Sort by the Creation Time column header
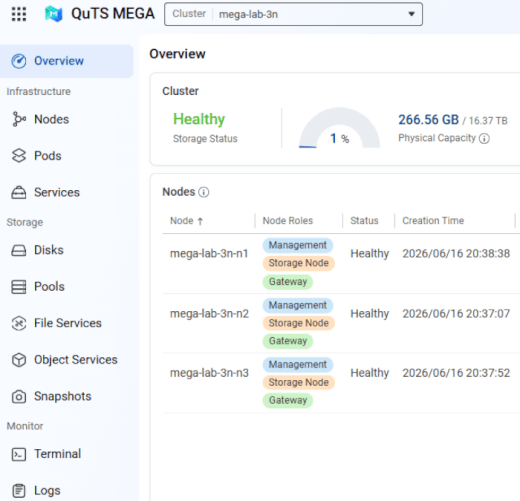The height and width of the screenshot is (501, 520). [x=433, y=221]
